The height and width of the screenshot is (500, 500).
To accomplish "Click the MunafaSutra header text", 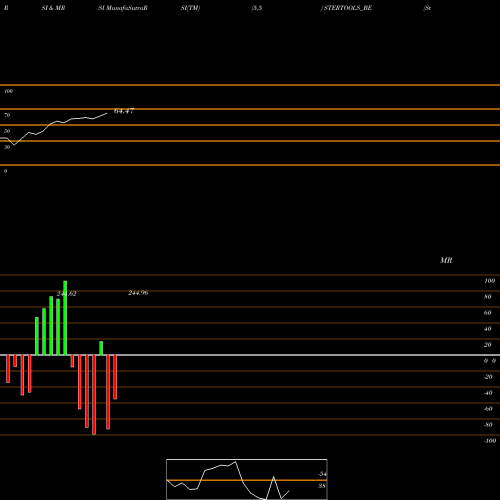I will tap(127, 8).
